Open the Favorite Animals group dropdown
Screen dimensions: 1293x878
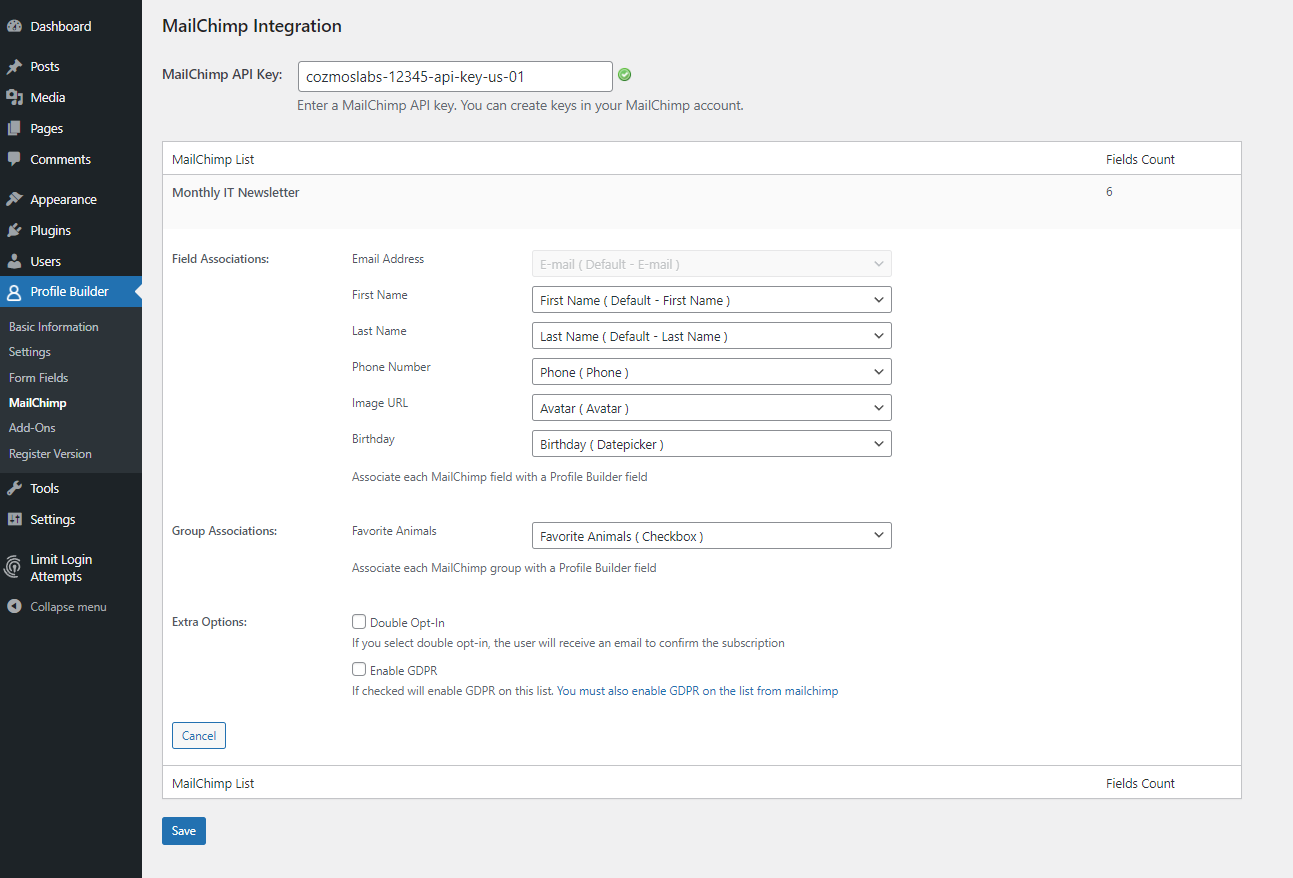coord(711,536)
